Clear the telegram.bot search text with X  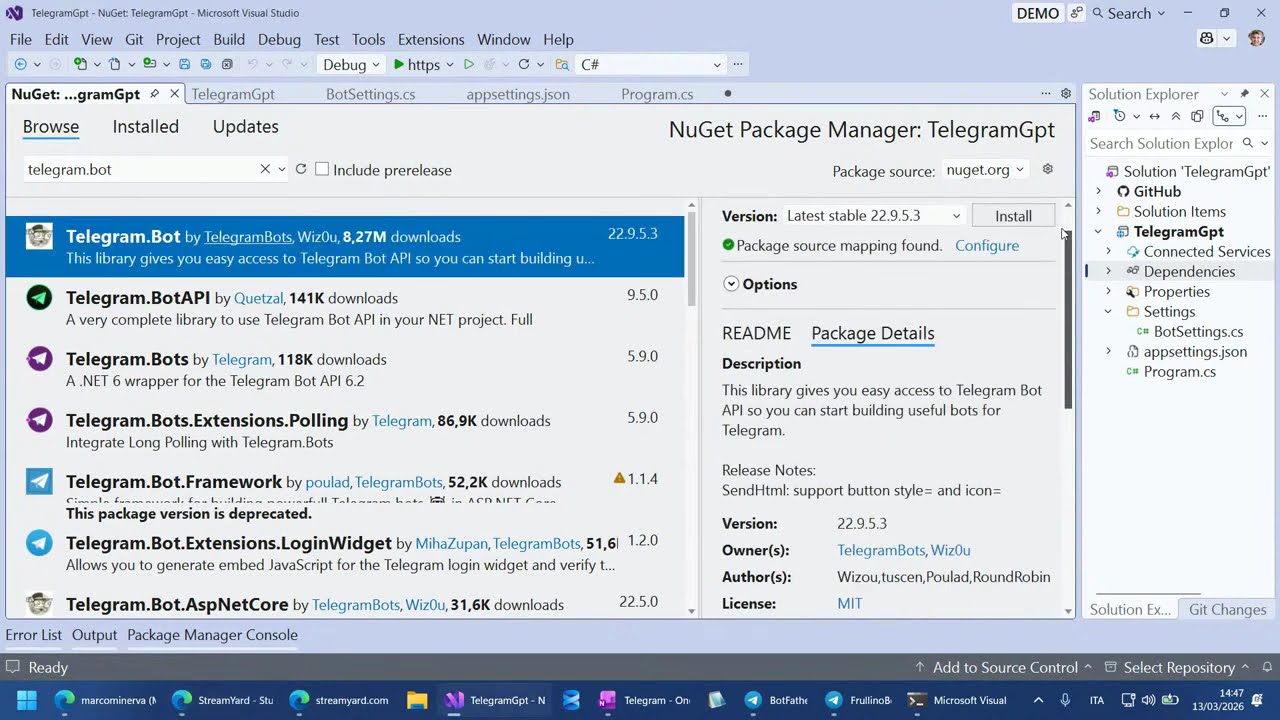(265, 169)
